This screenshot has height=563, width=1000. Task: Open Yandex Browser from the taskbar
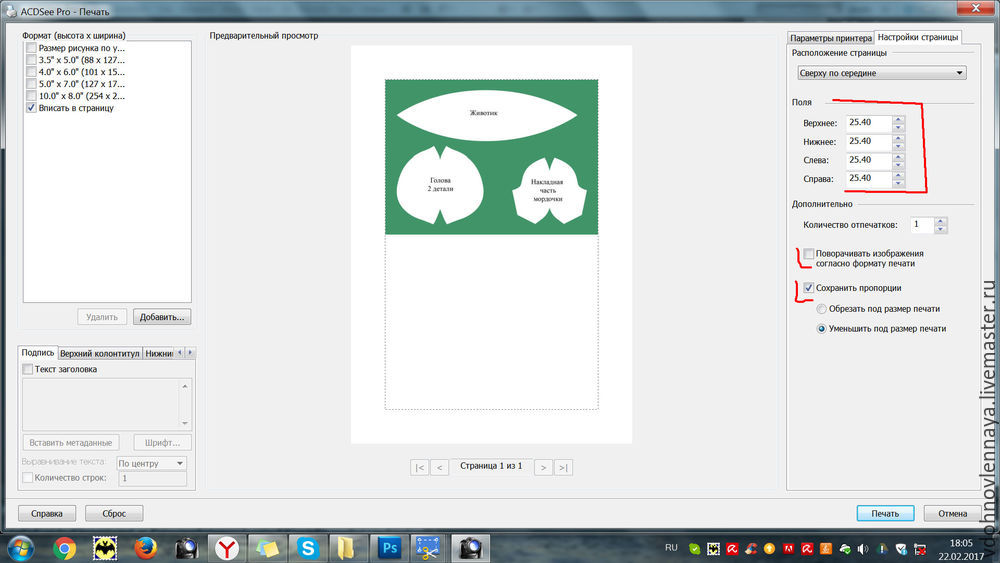click(x=228, y=548)
